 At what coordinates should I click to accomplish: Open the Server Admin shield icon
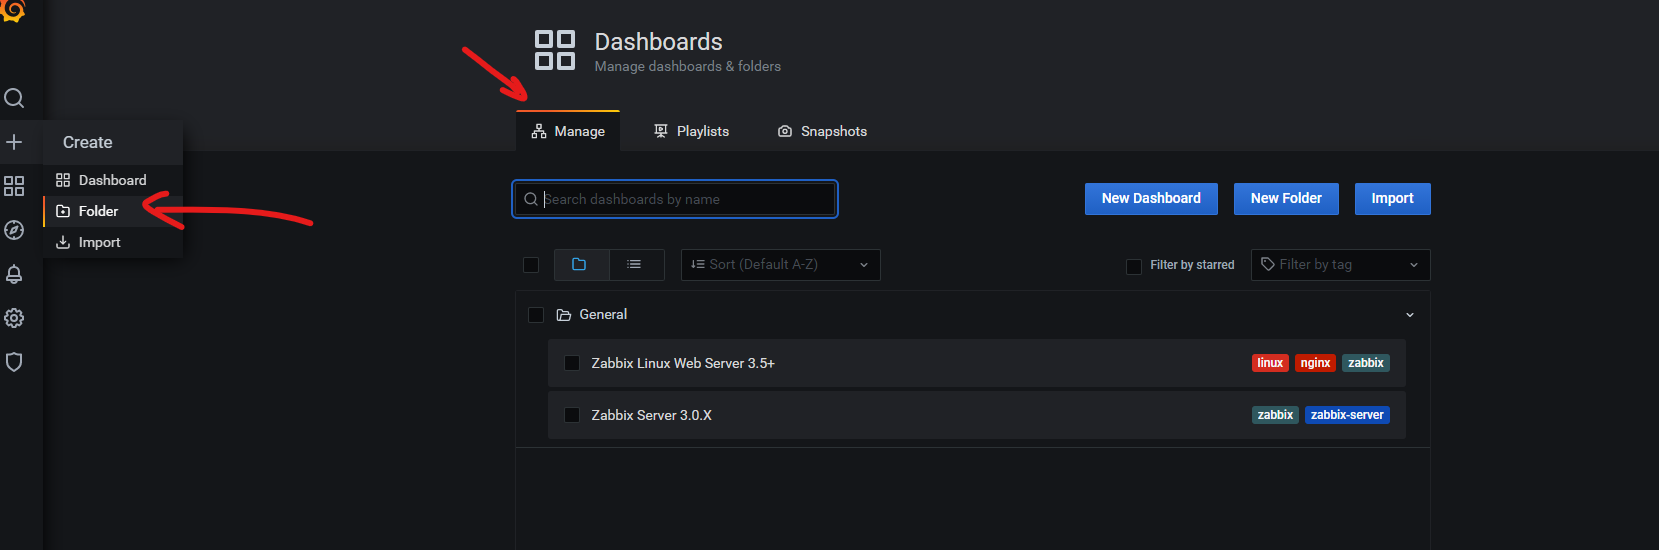(14, 362)
